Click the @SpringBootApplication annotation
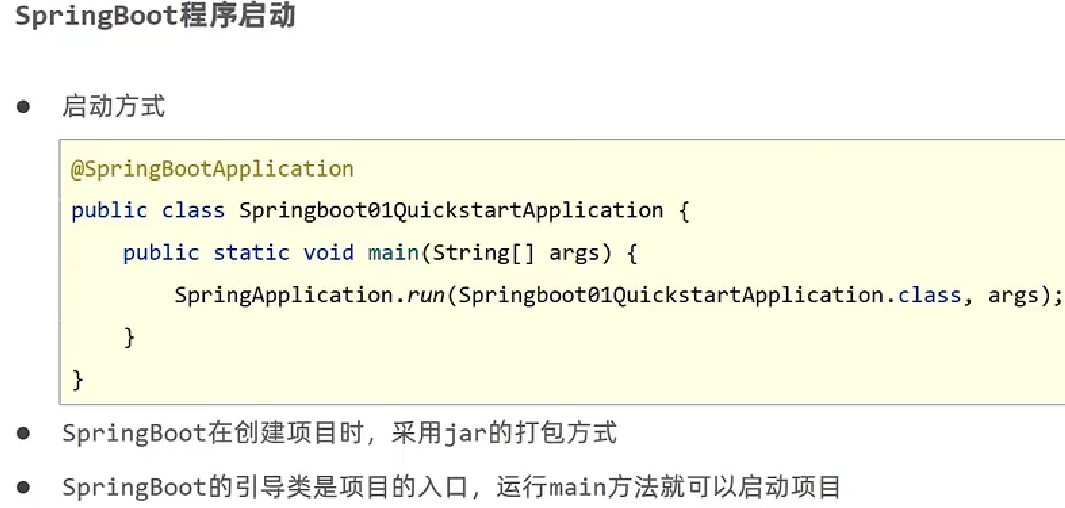Screen dimensions: 1065x508 click(212, 168)
